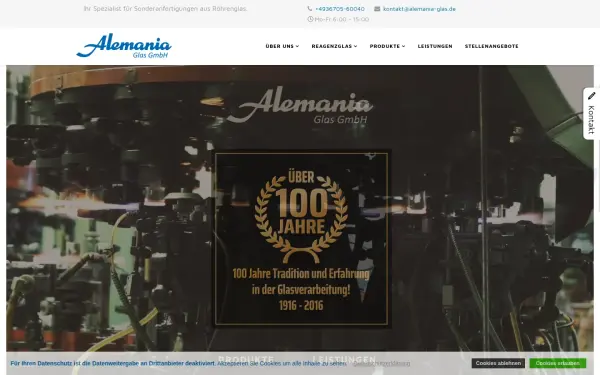Open the side Kontakt tab
The width and height of the screenshot is (600, 375).
pyautogui.click(x=591, y=114)
